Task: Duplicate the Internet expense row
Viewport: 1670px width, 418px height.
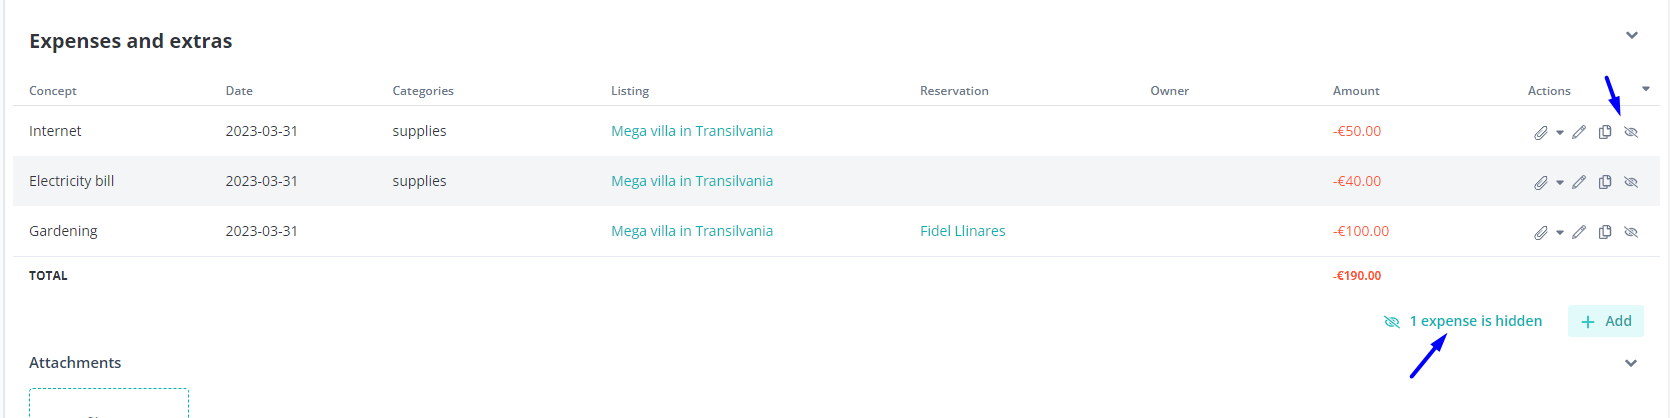Action: (1605, 132)
